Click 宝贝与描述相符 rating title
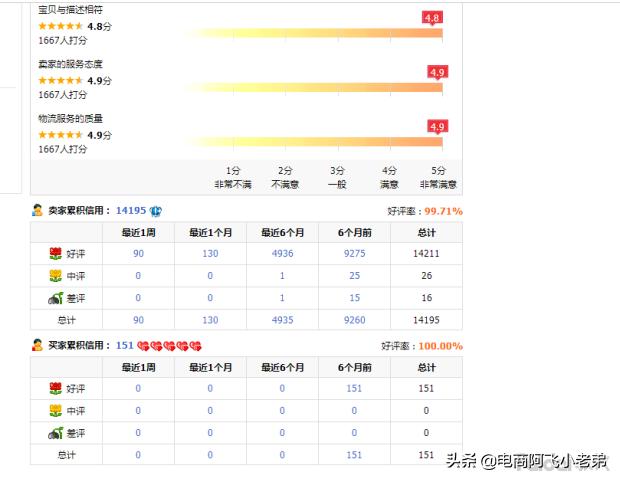 [70, 10]
